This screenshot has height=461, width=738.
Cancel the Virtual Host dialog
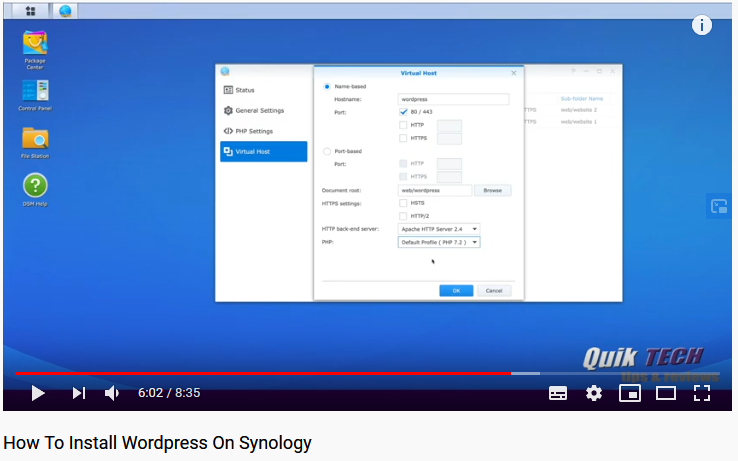pyautogui.click(x=494, y=291)
